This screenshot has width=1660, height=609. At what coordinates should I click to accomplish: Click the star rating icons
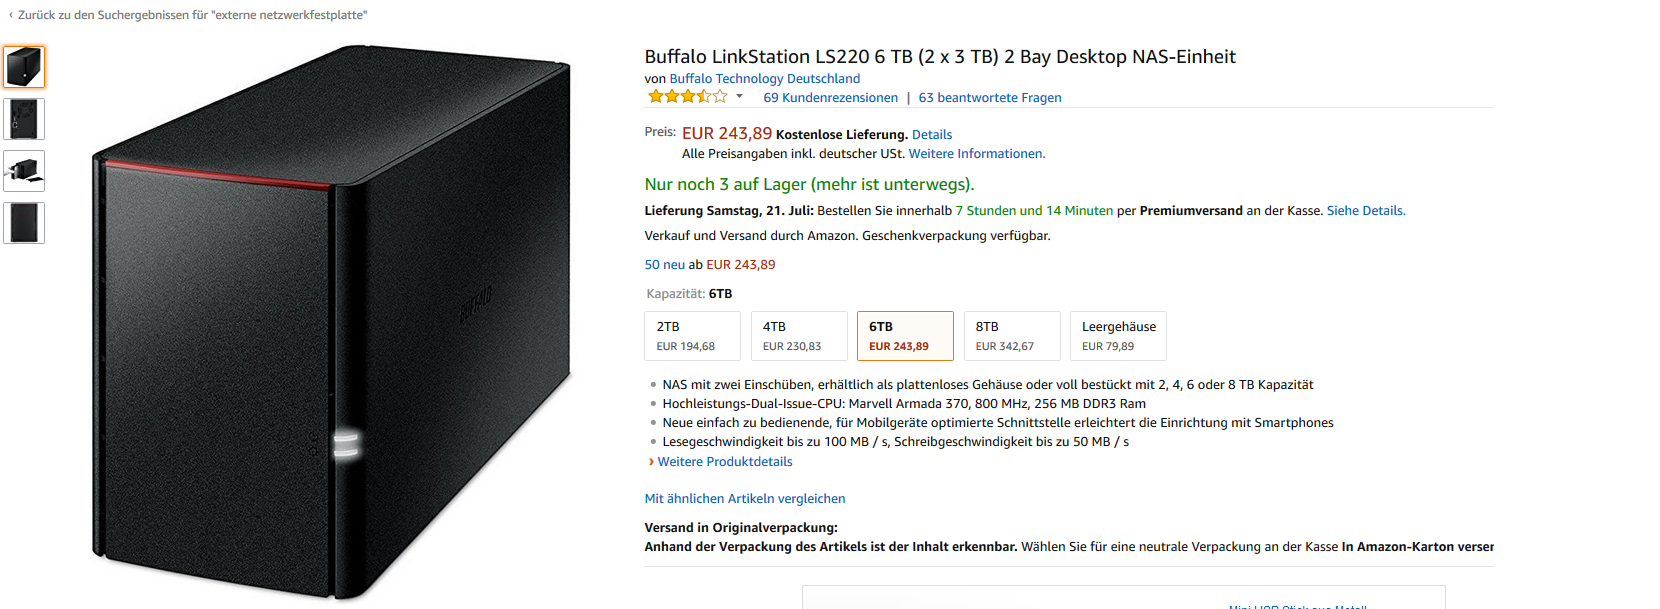688,97
